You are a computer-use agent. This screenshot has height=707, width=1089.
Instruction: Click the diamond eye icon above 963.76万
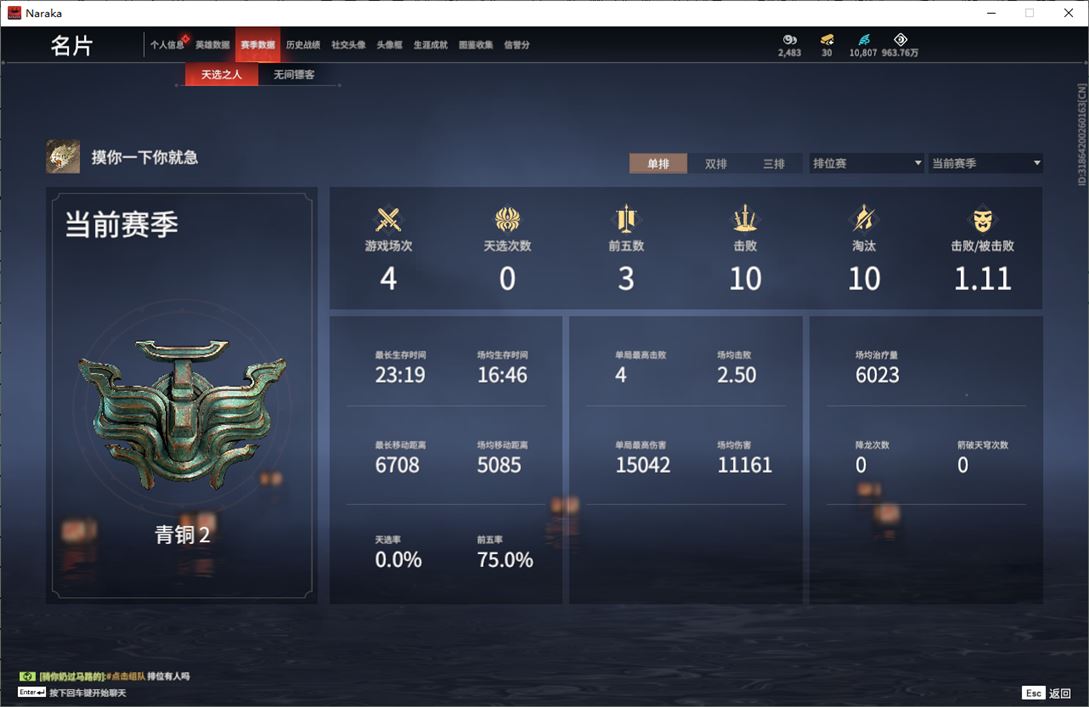tap(900, 40)
